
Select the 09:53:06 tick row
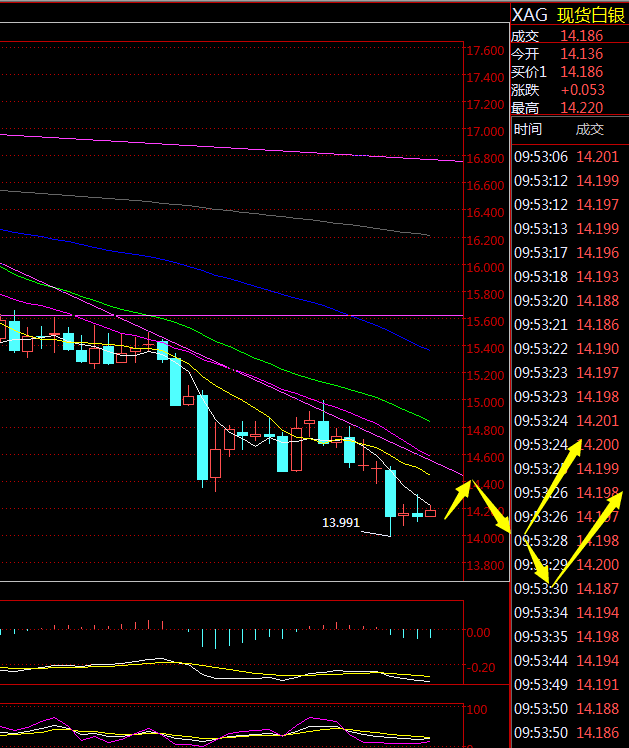[568, 156]
